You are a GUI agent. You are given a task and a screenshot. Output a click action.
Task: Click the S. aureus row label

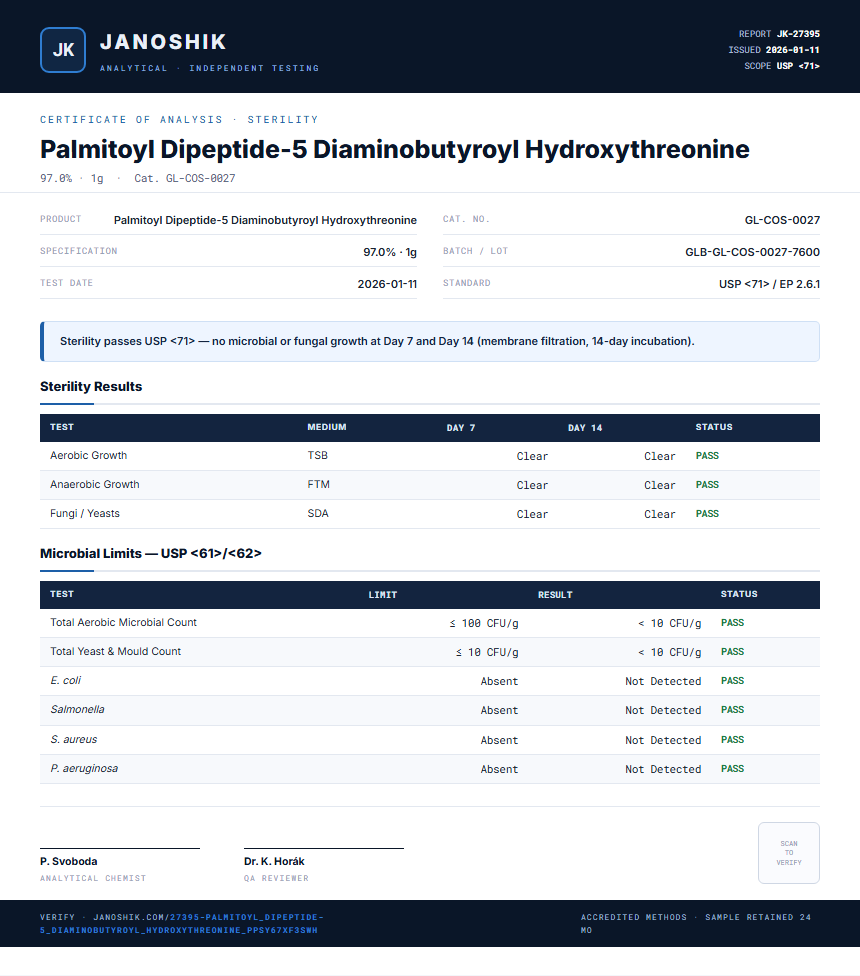[73, 739]
